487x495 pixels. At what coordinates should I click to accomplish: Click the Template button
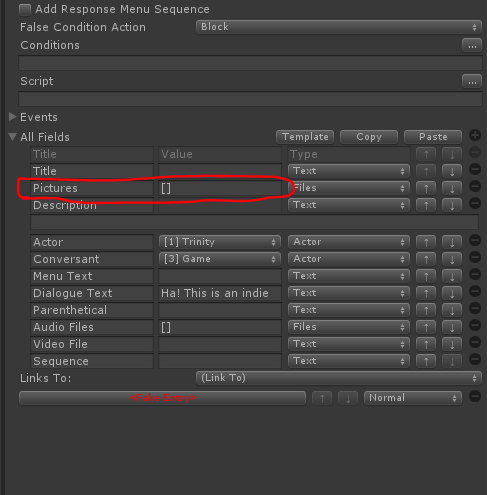click(x=305, y=137)
